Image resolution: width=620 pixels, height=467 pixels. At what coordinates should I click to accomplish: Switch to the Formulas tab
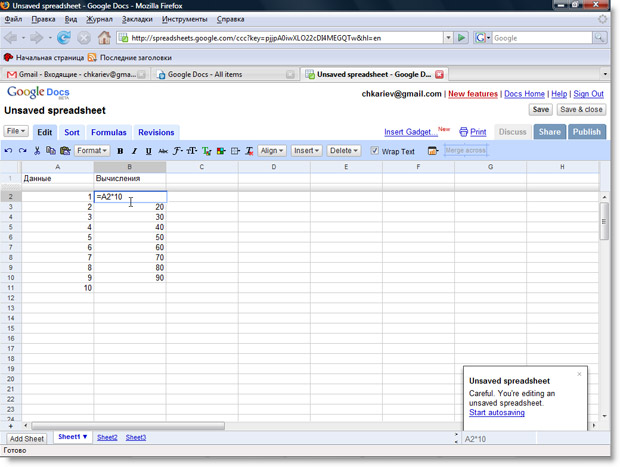pyautogui.click(x=109, y=132)
